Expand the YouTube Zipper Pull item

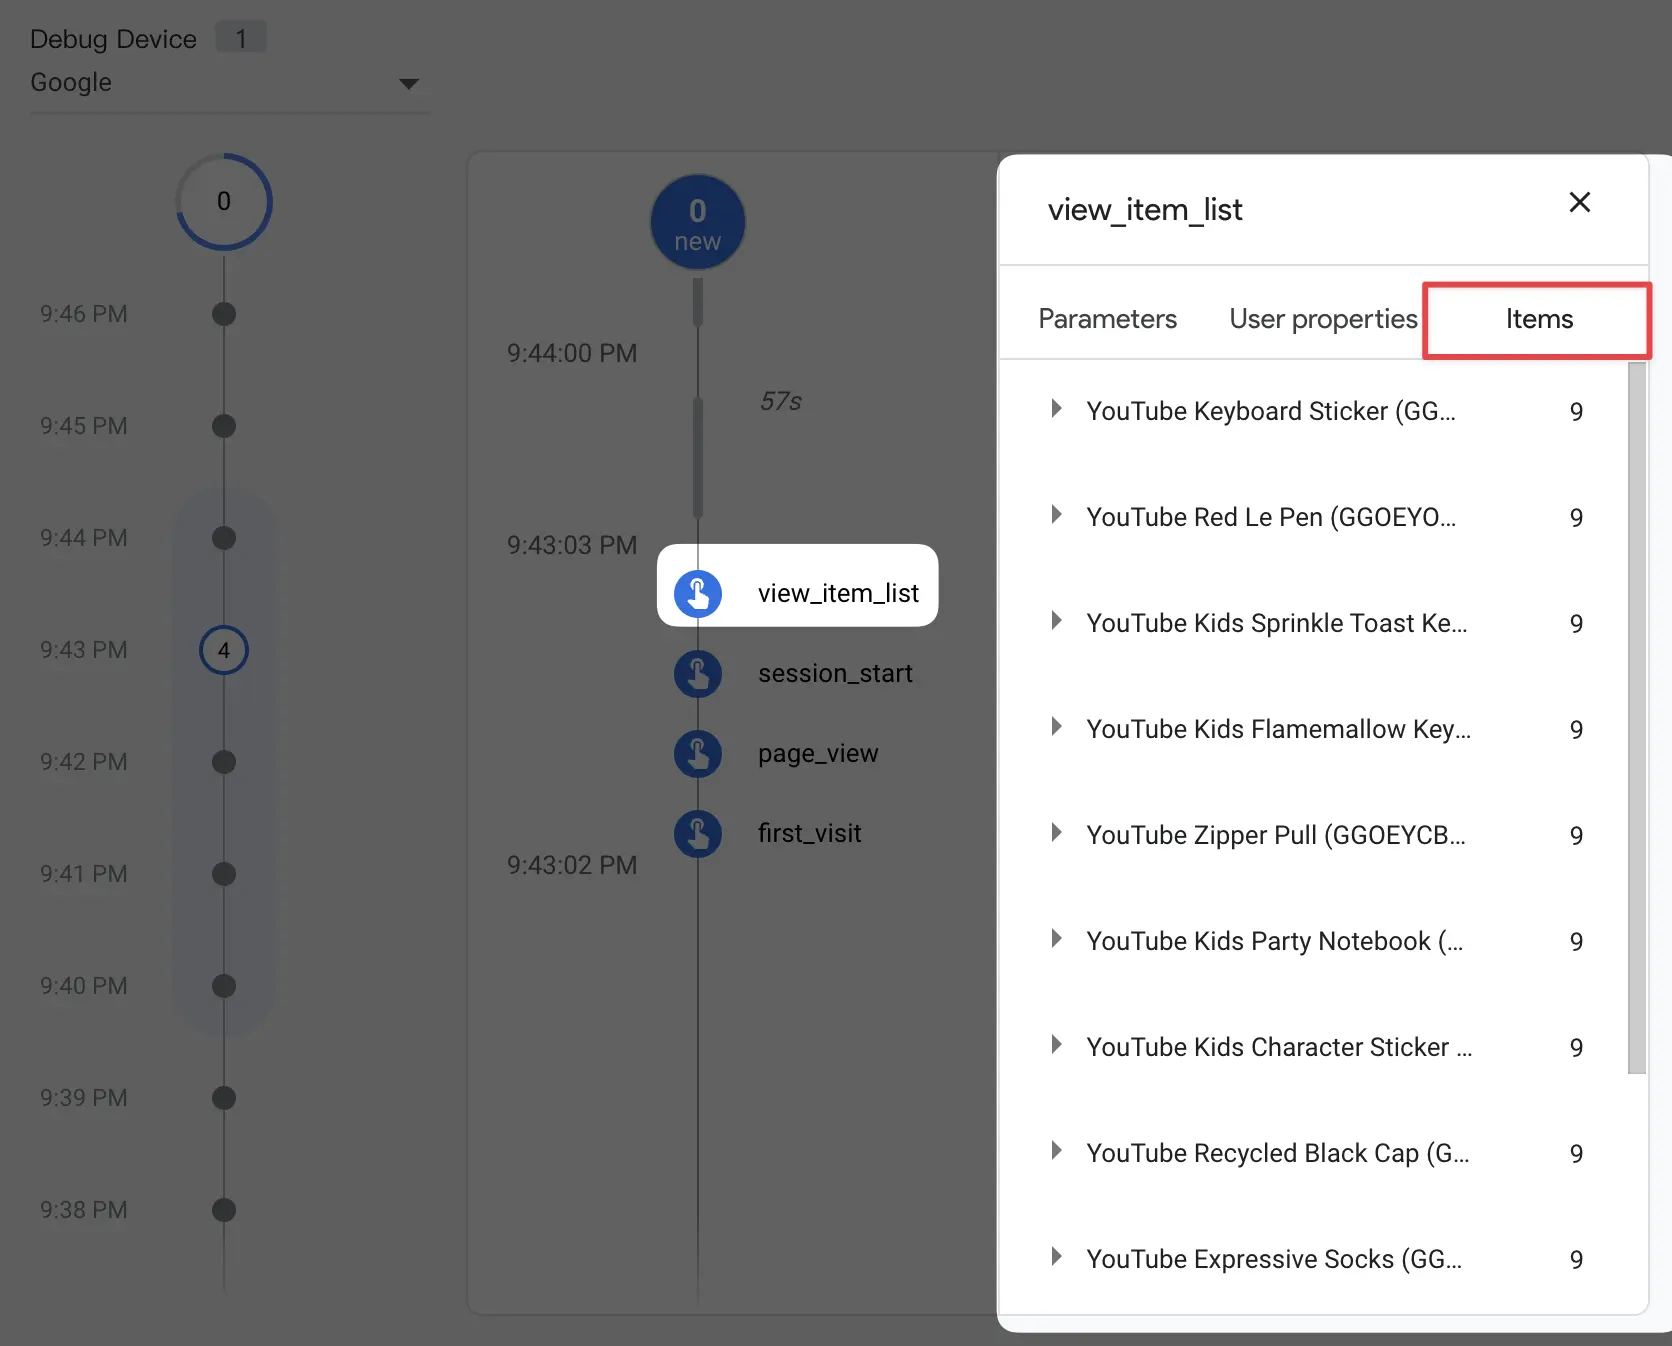pos(1056,833)
